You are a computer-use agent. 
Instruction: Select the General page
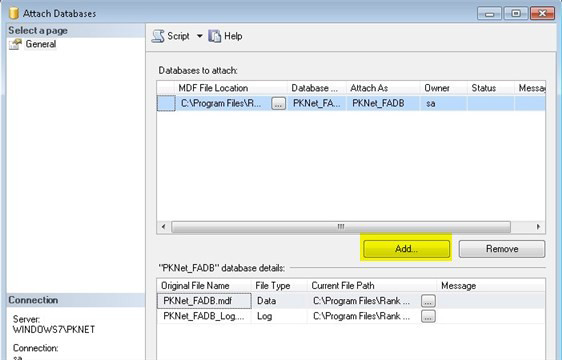(x=41, y=44)
